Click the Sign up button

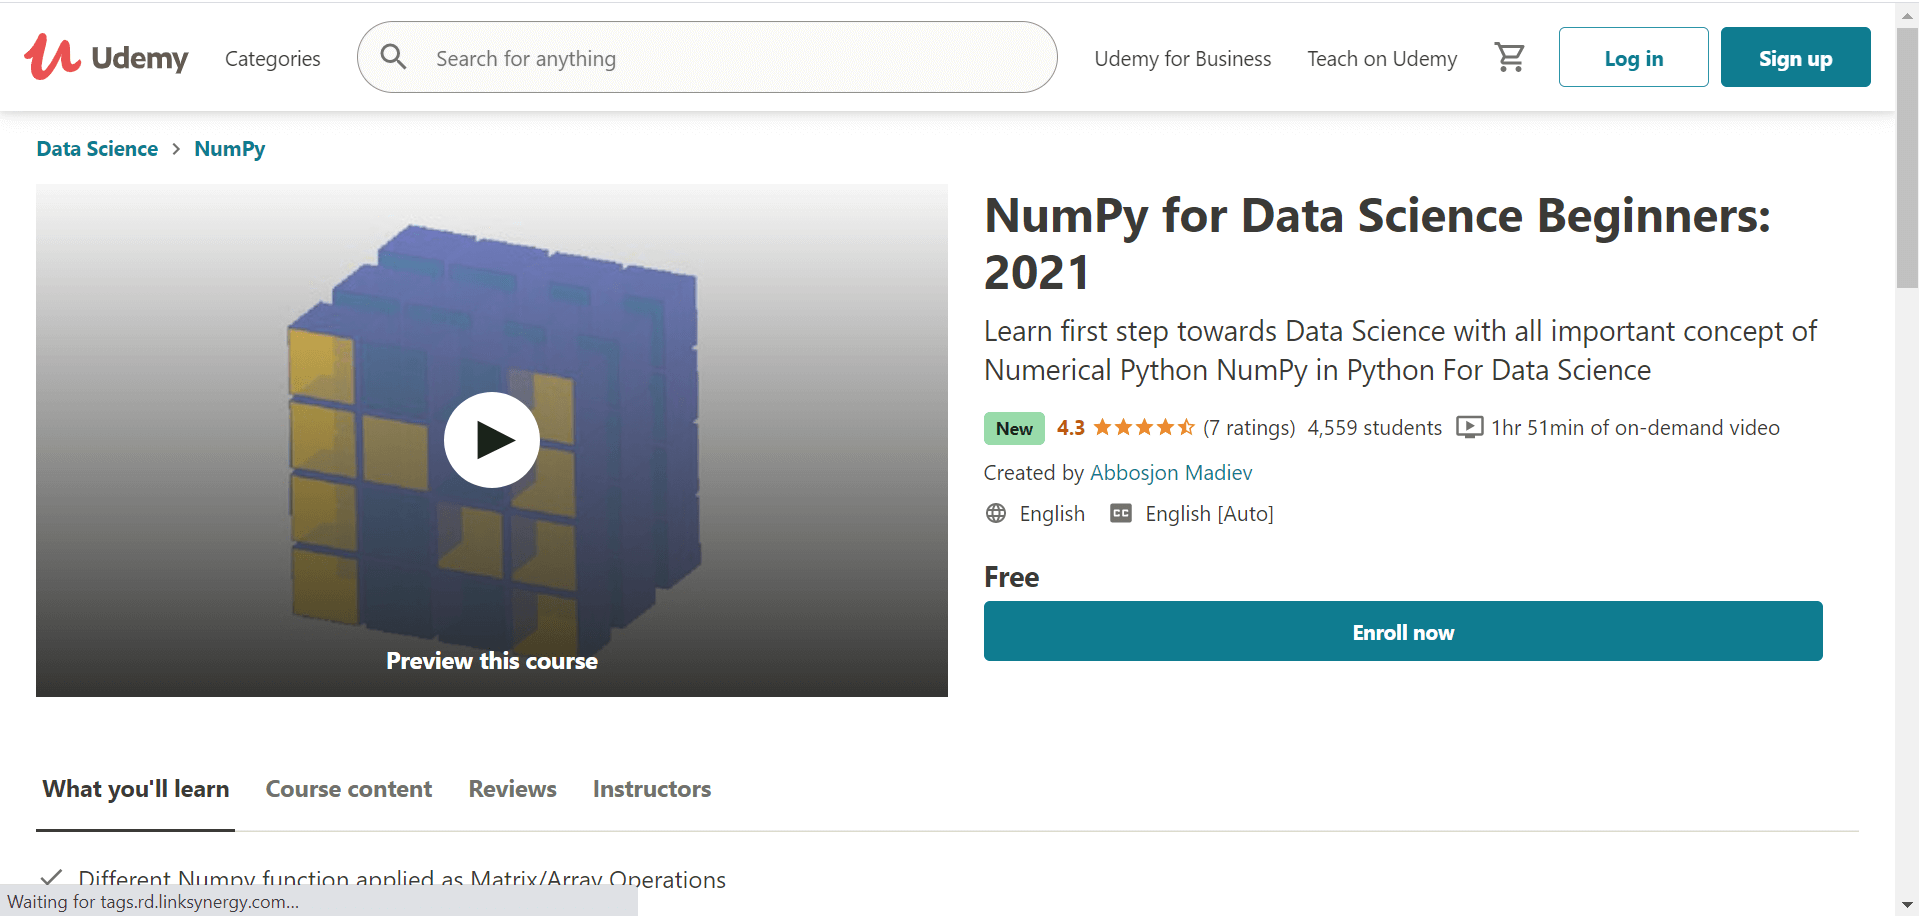[x=1795, y=57]
